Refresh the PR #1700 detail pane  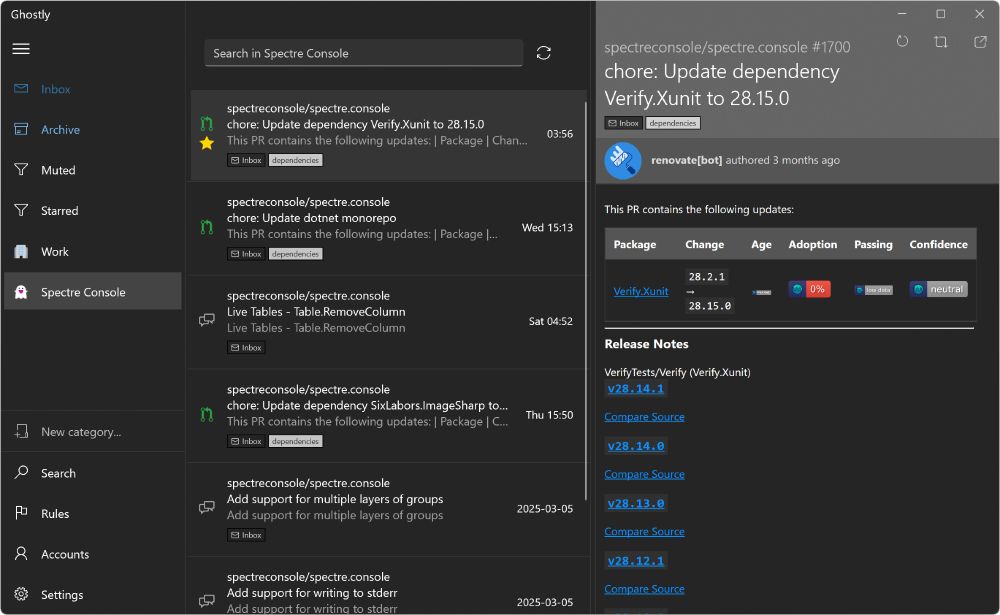[x=903, y=40]
